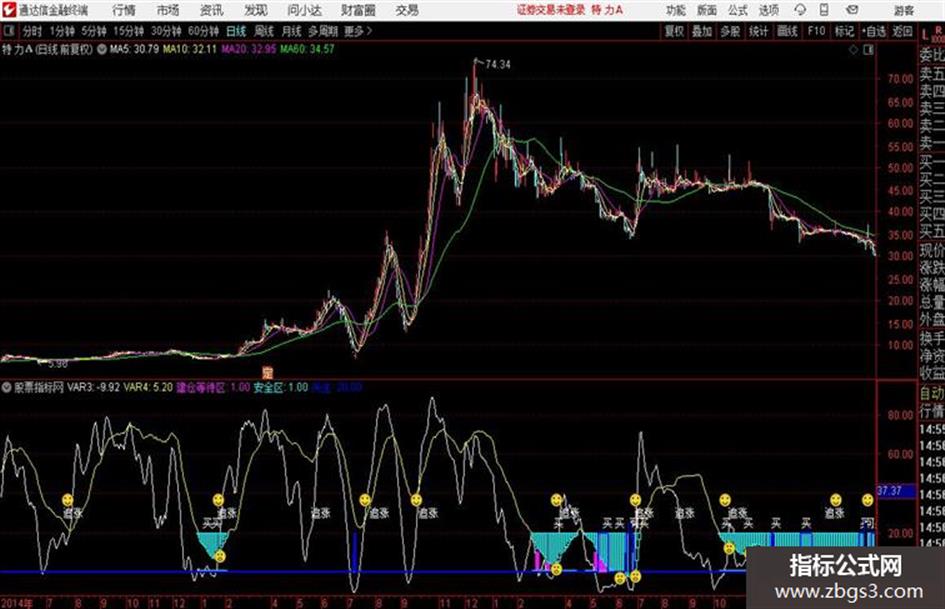Click the MA60: 34.57 indicator value
945x609 pixels.
click(307, 49)
